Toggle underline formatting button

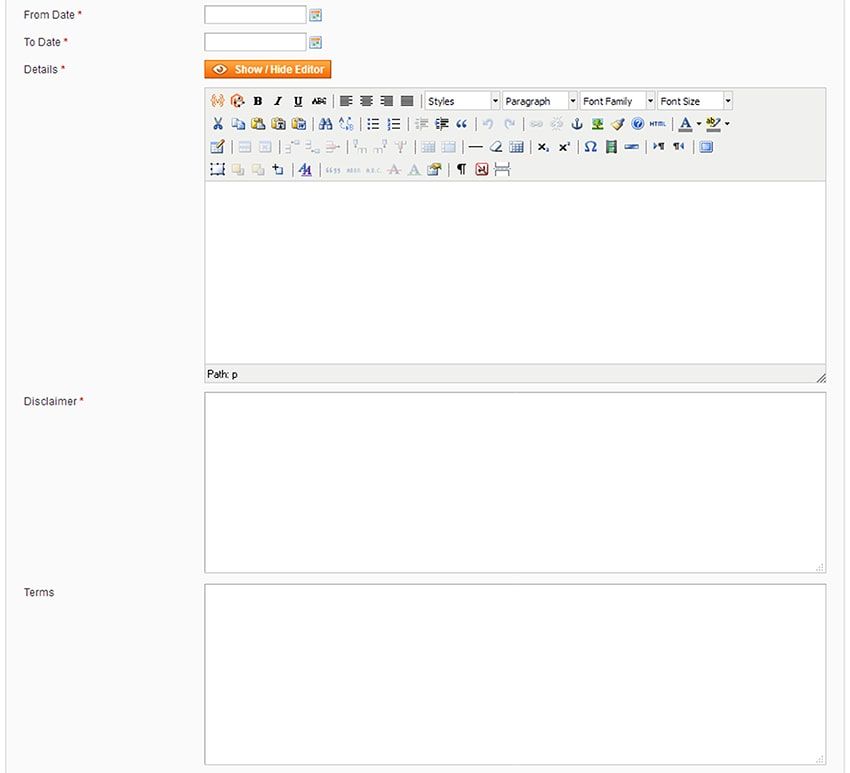coord(298,101)
